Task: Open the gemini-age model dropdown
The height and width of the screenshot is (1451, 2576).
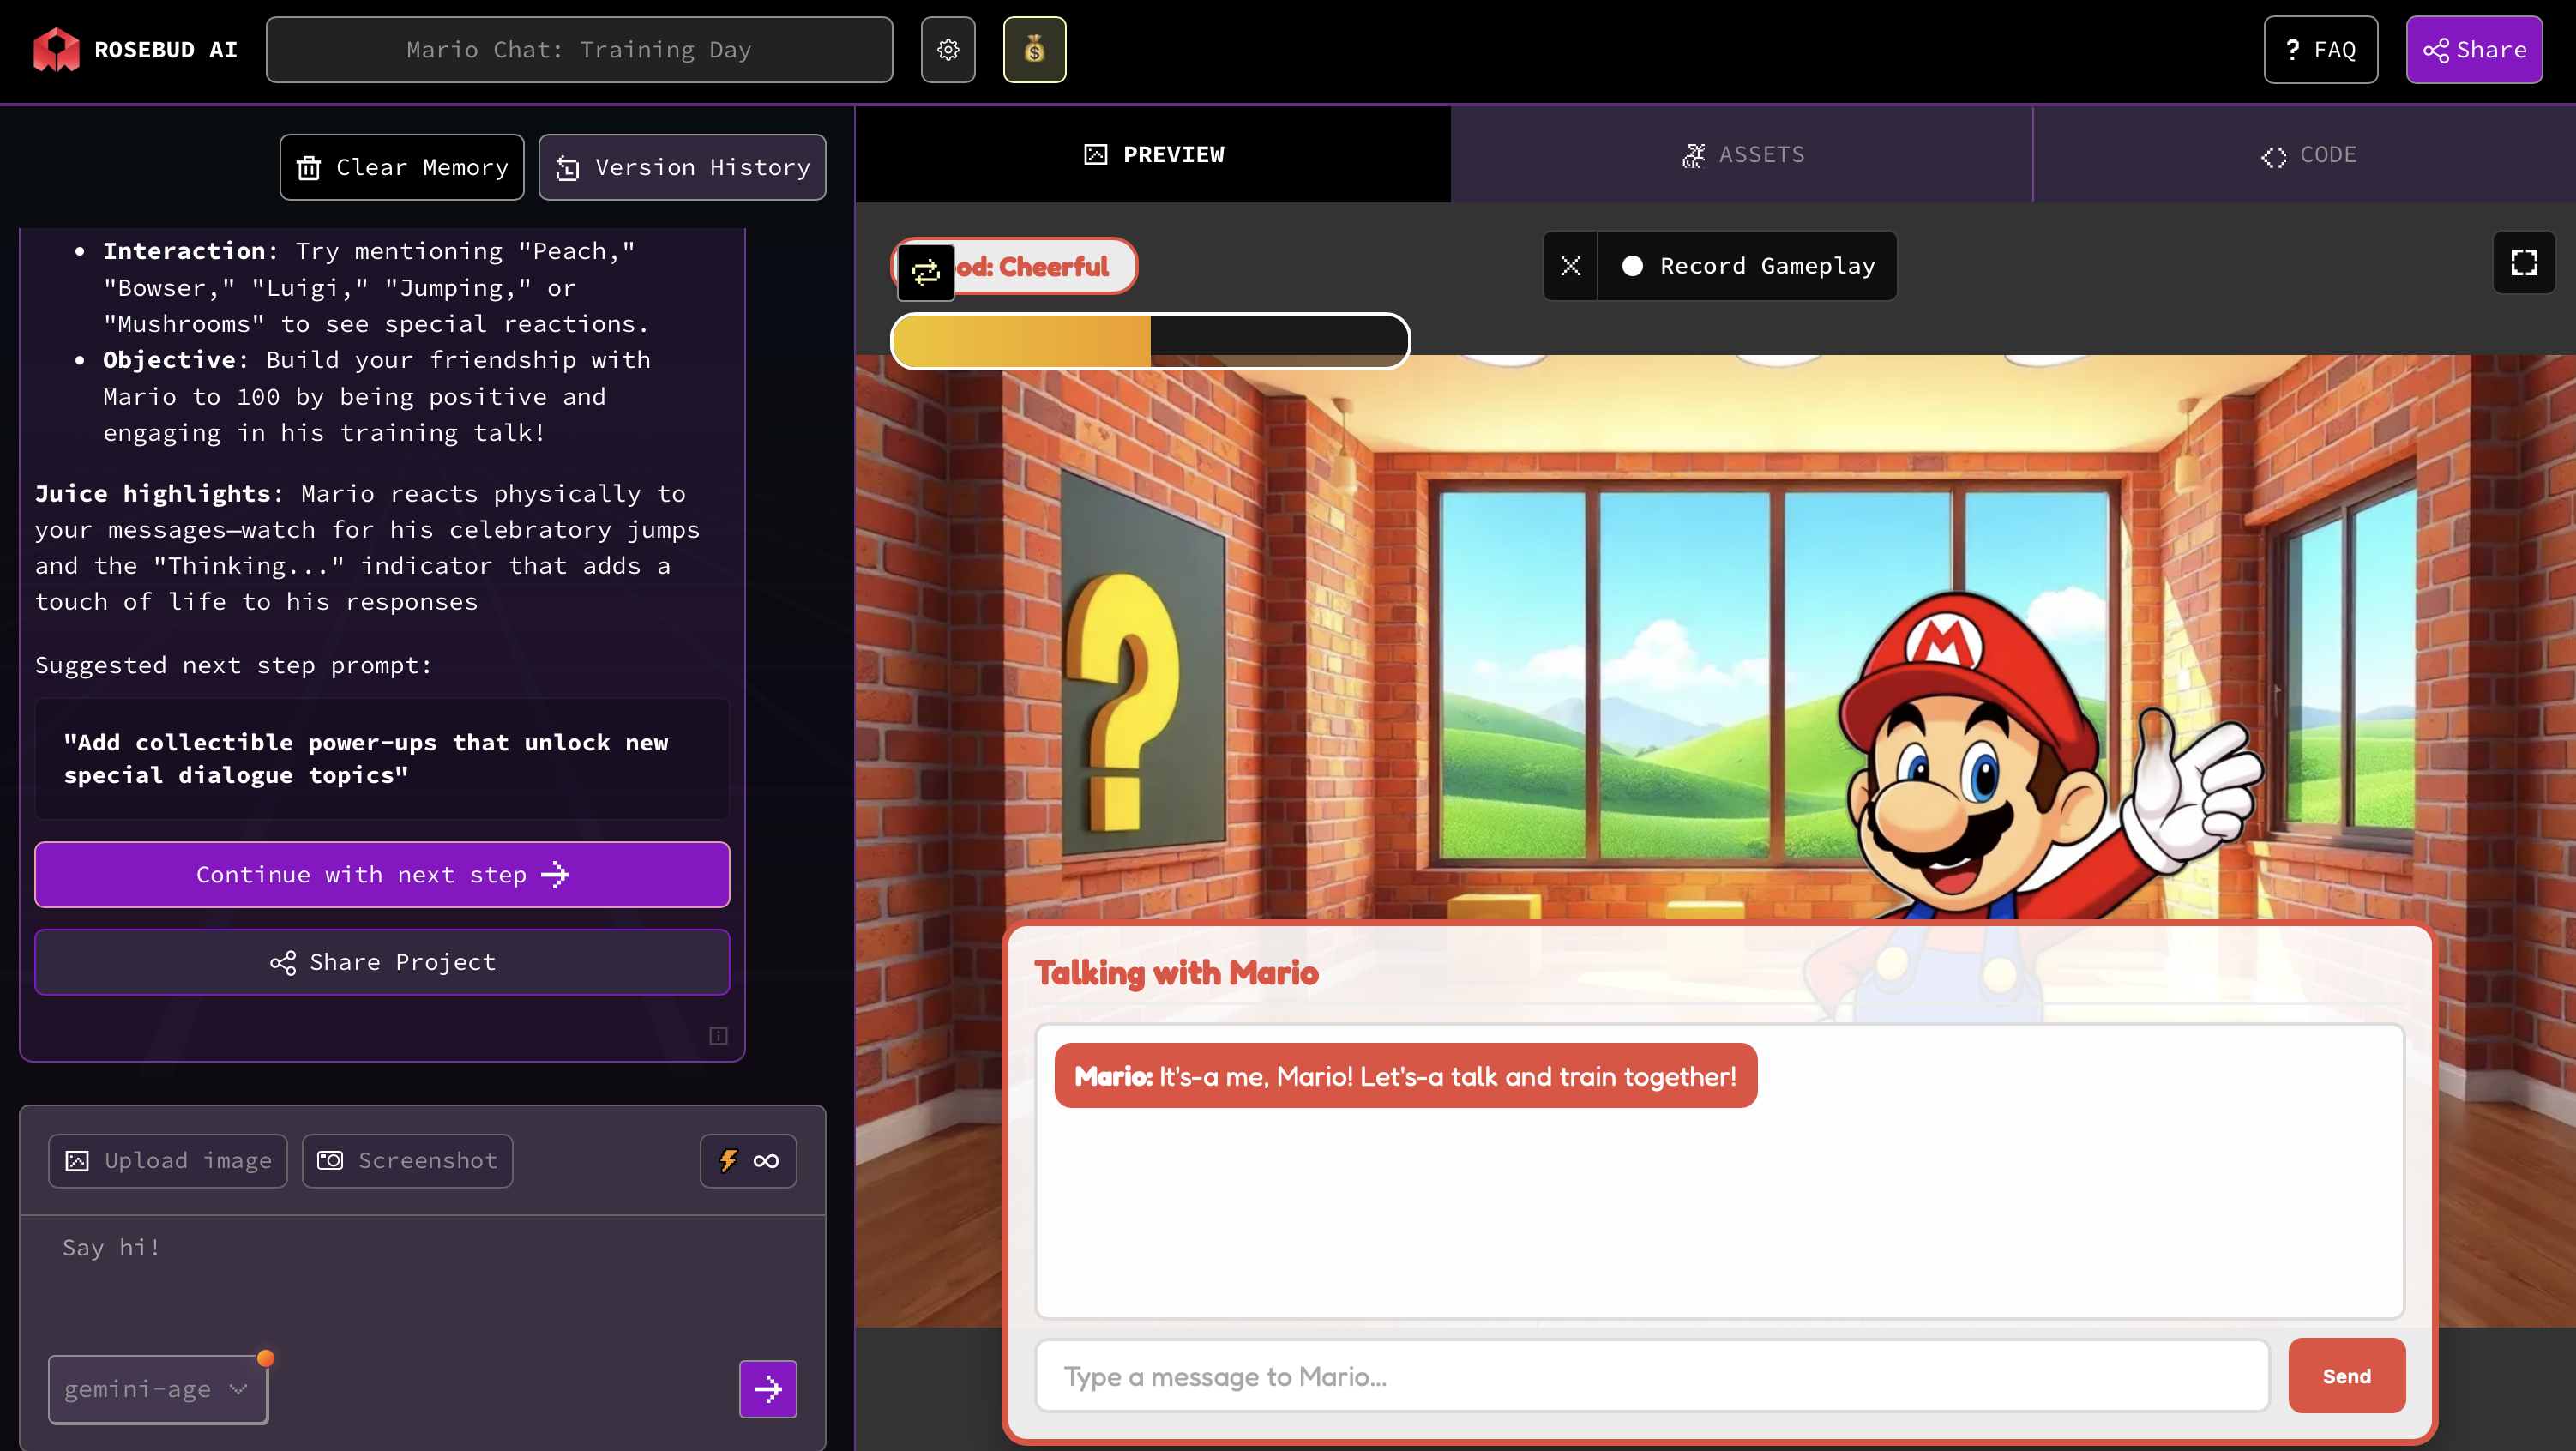Action: [x=157, y=1388]
